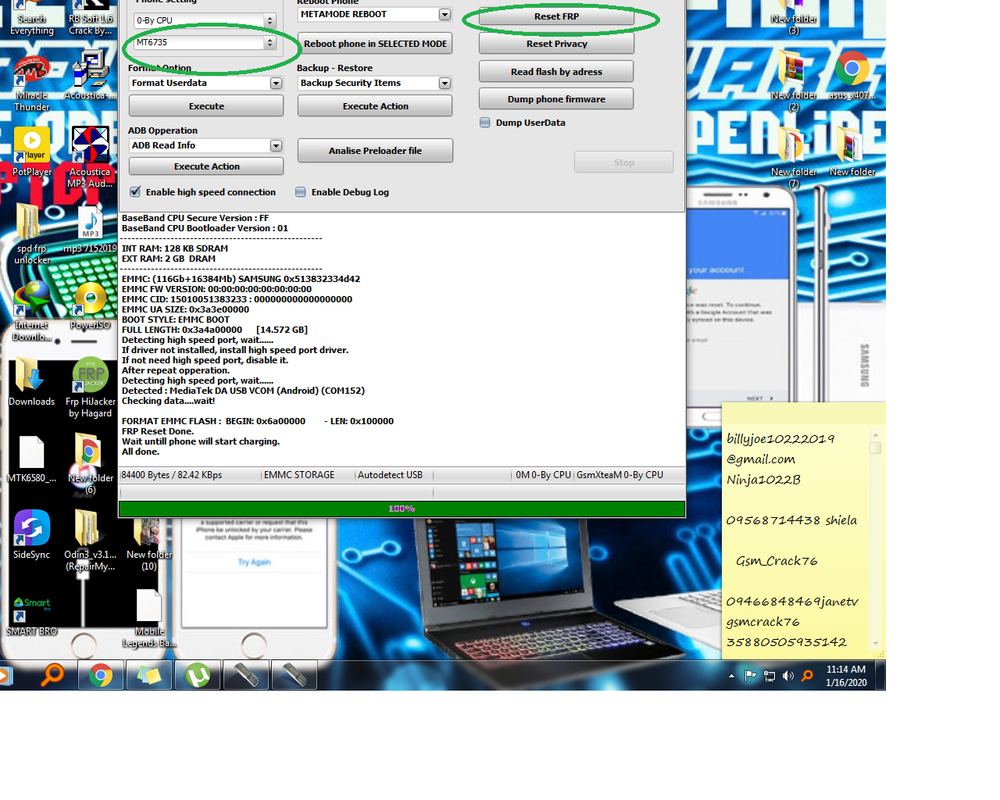Launch PotPlayer from the desktop
This screenshot has height=800, width=1000.
tap(31, 152)
